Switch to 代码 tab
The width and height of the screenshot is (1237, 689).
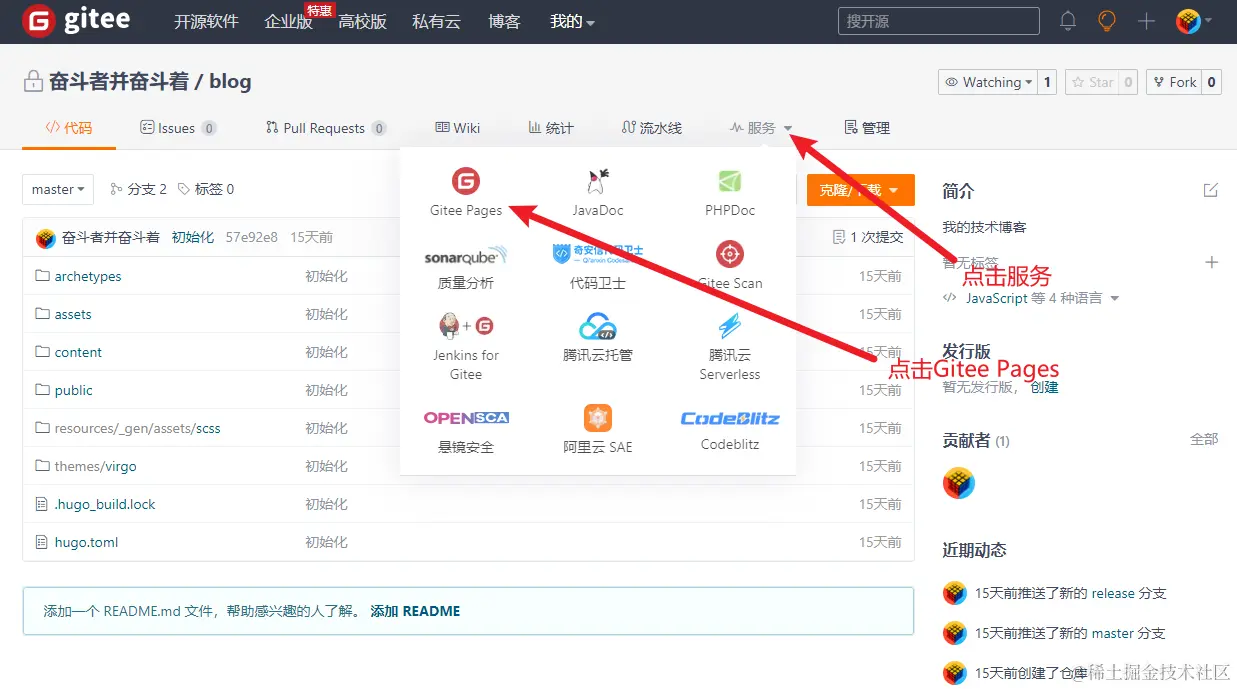tap(69, 128)
